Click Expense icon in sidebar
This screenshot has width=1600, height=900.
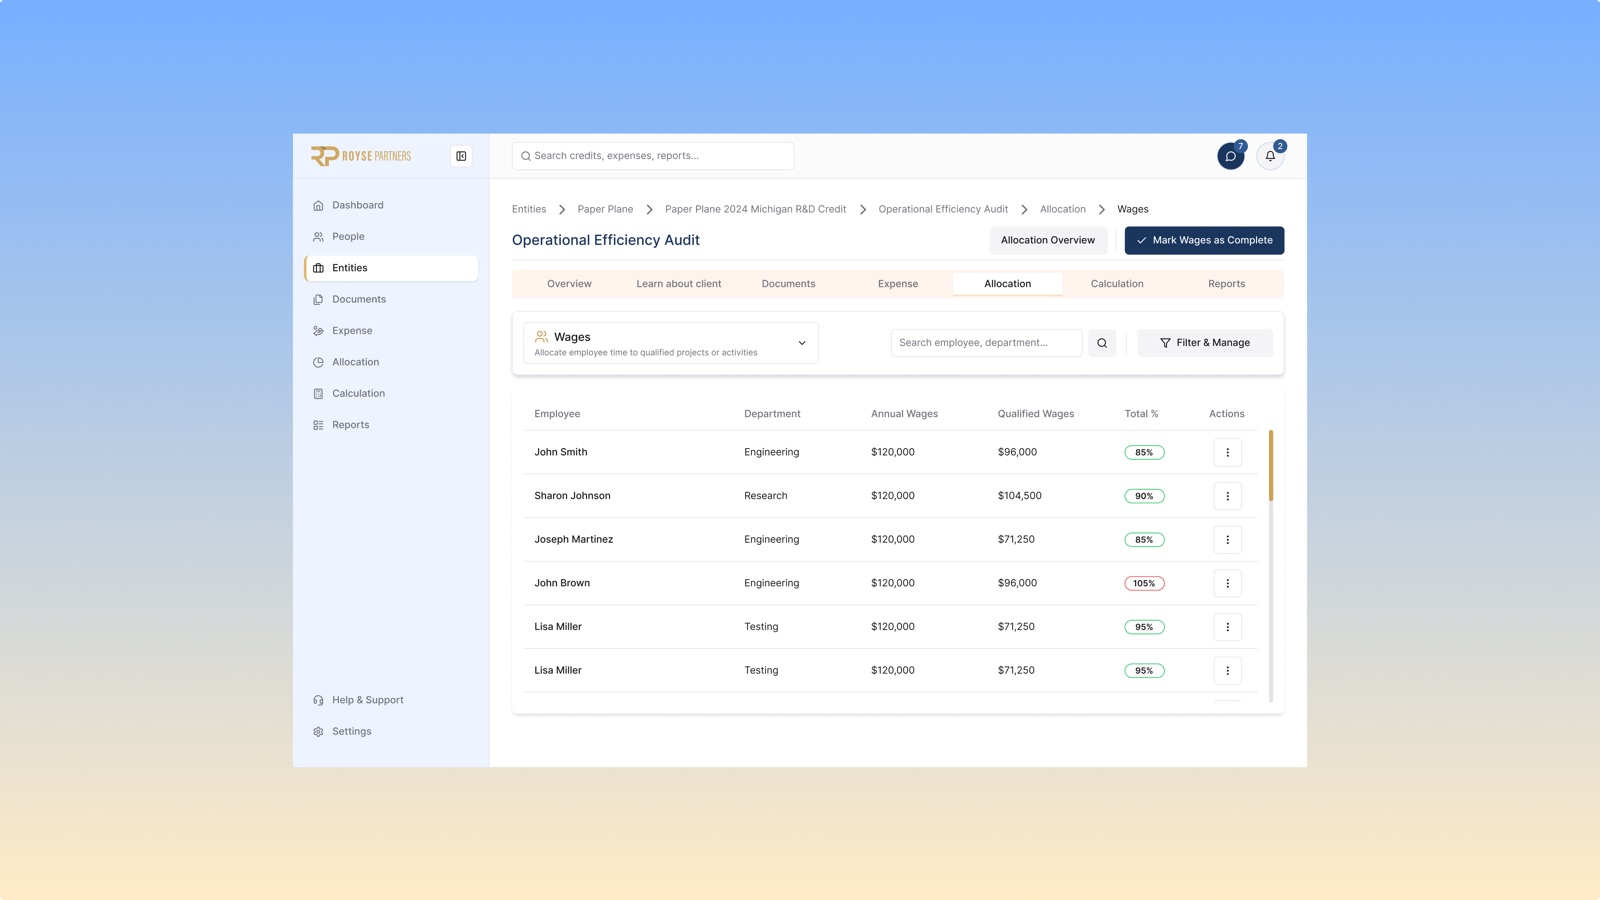(x=318, y=331)
